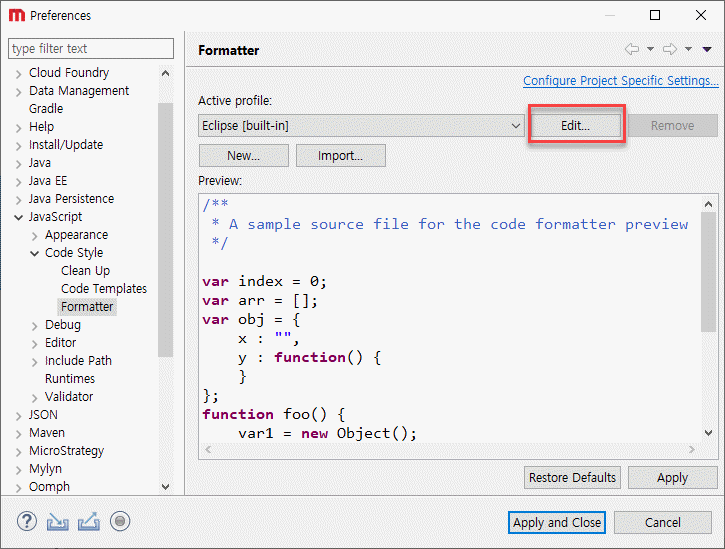Click Apply and Close button
This screenshot has width=725, height=549.
pos(557,523)
